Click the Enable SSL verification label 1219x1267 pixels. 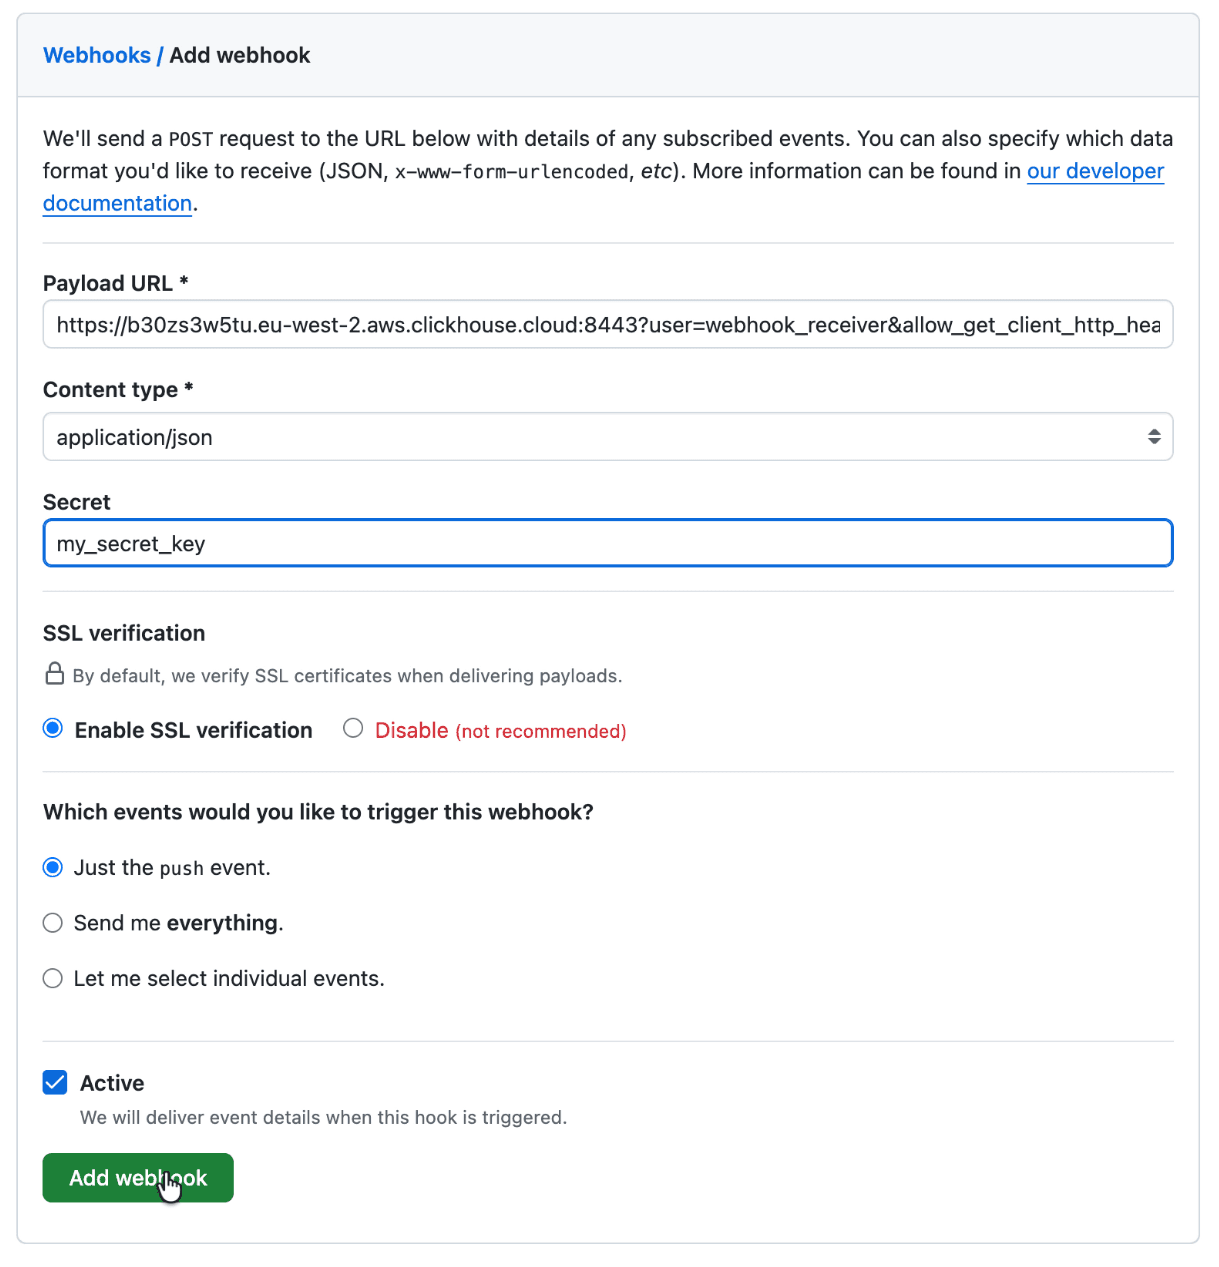pos(193,731)
